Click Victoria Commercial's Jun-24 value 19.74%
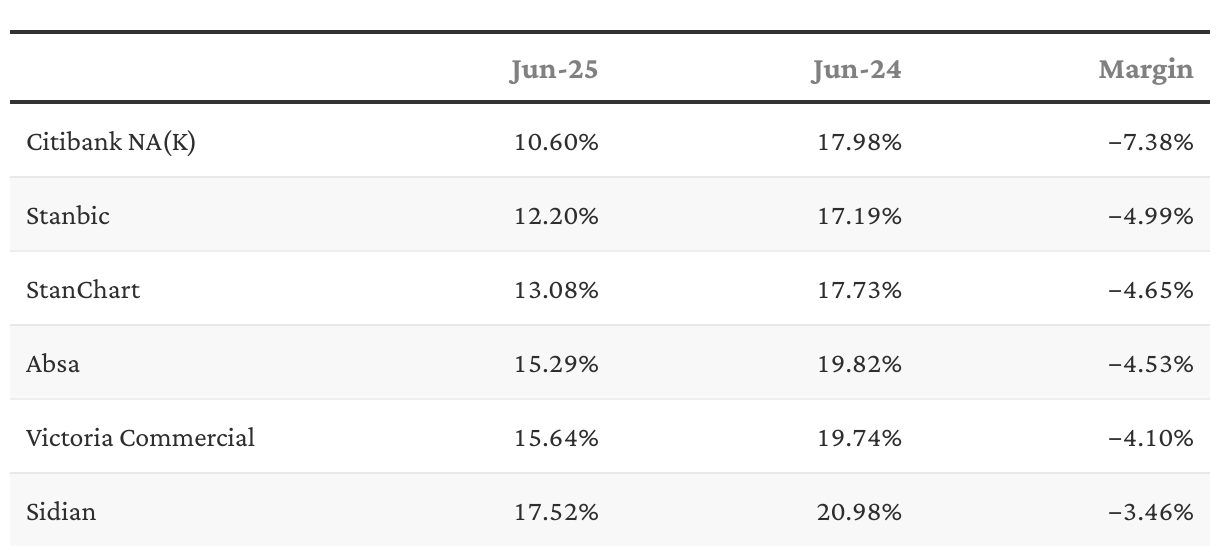The image size is (1220, 556). pos(859,438)
